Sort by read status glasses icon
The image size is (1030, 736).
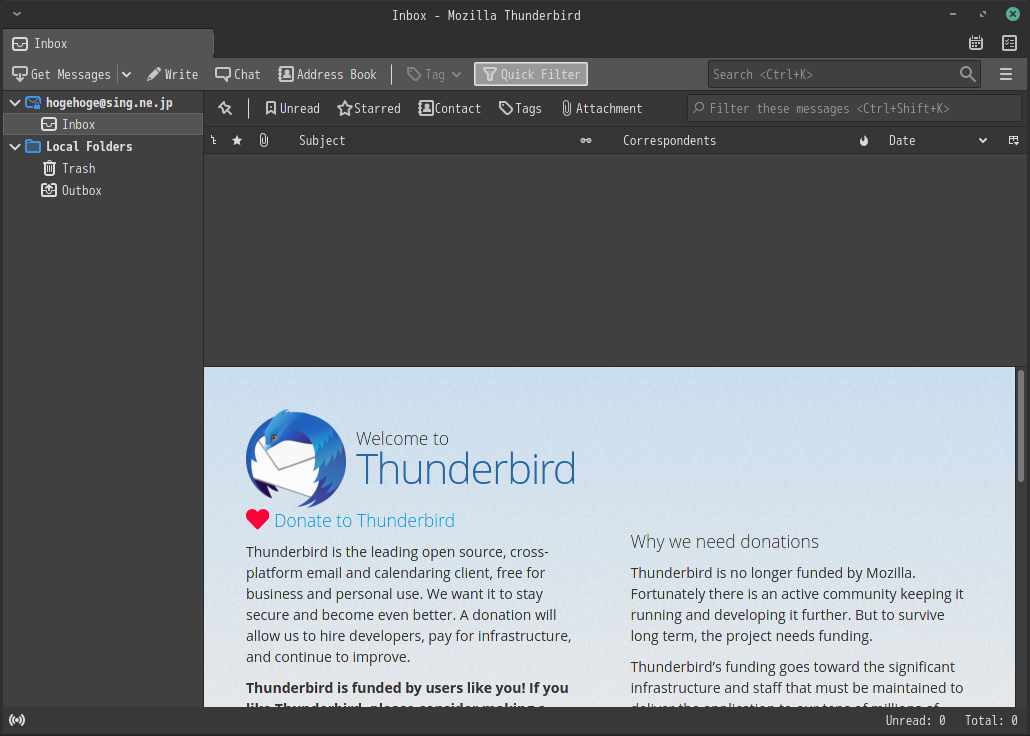click(x=586, y=140)
